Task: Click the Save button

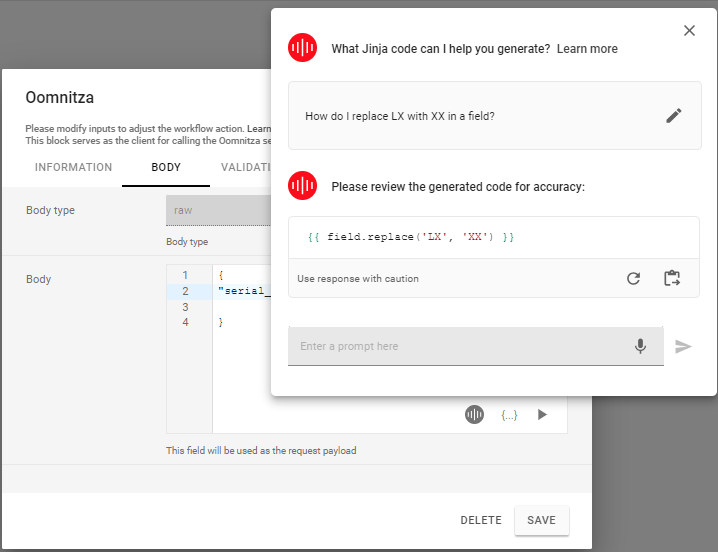Action: pyautogui.click(x=541, y=520)
